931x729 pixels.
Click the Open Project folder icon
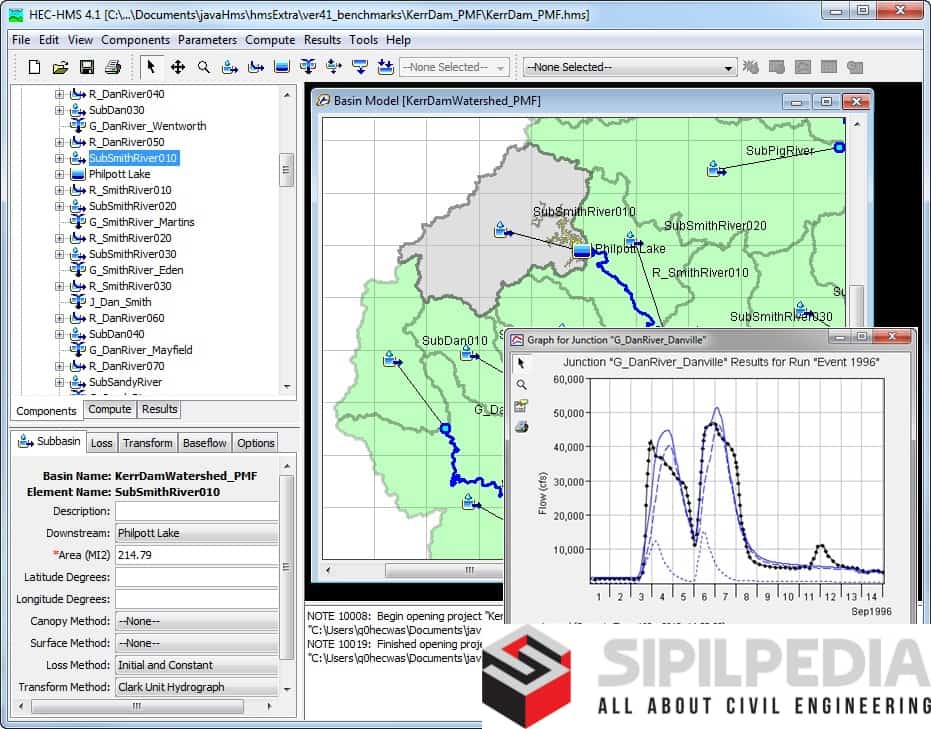tap(60, 67)
